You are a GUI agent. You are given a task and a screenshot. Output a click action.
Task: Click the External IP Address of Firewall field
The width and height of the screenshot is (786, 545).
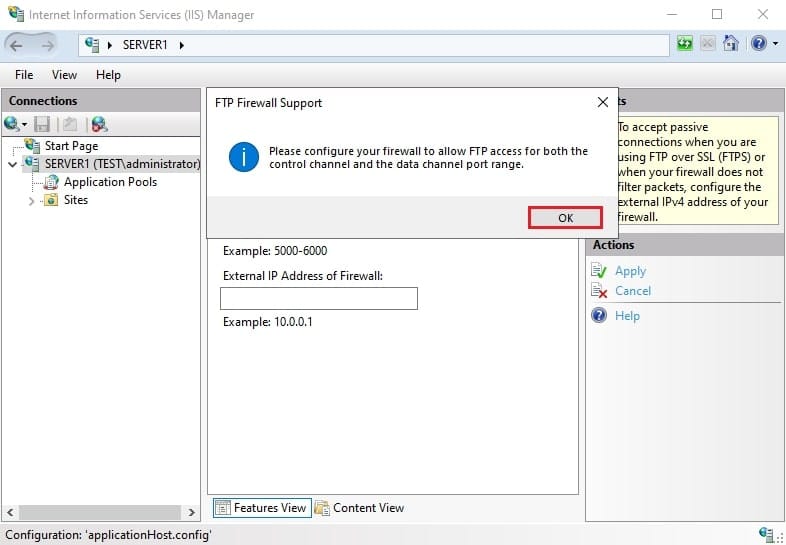tap(319, 298)
